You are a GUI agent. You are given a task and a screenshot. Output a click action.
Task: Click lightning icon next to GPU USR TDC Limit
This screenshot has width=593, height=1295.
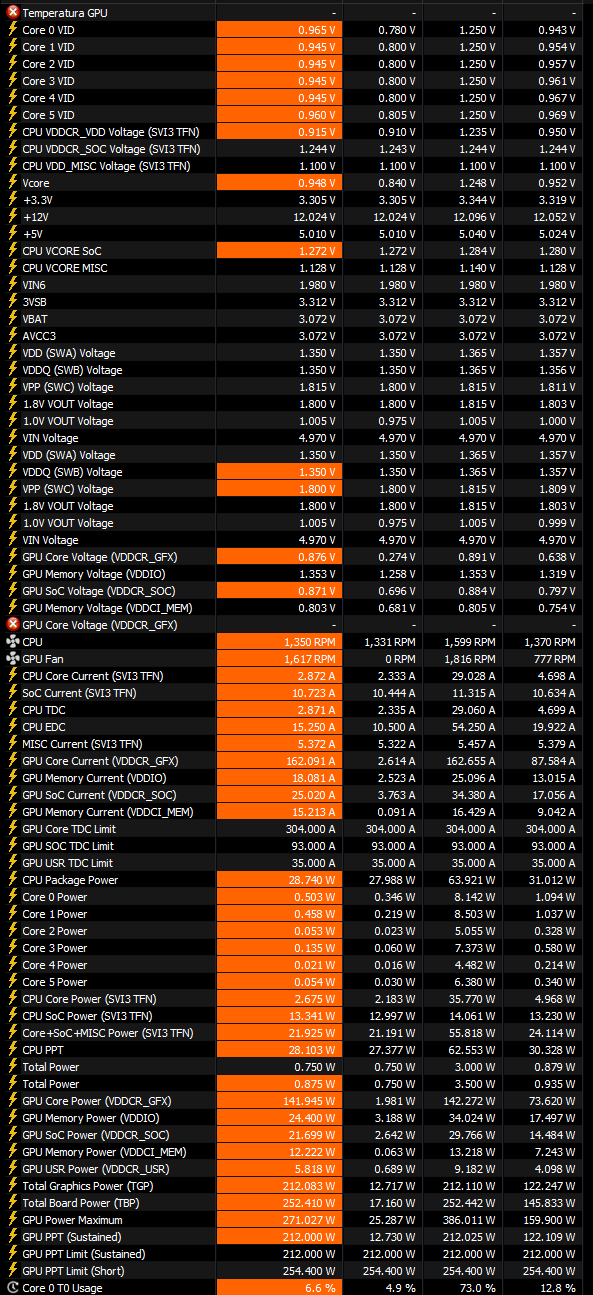click(x=13, y=863)
